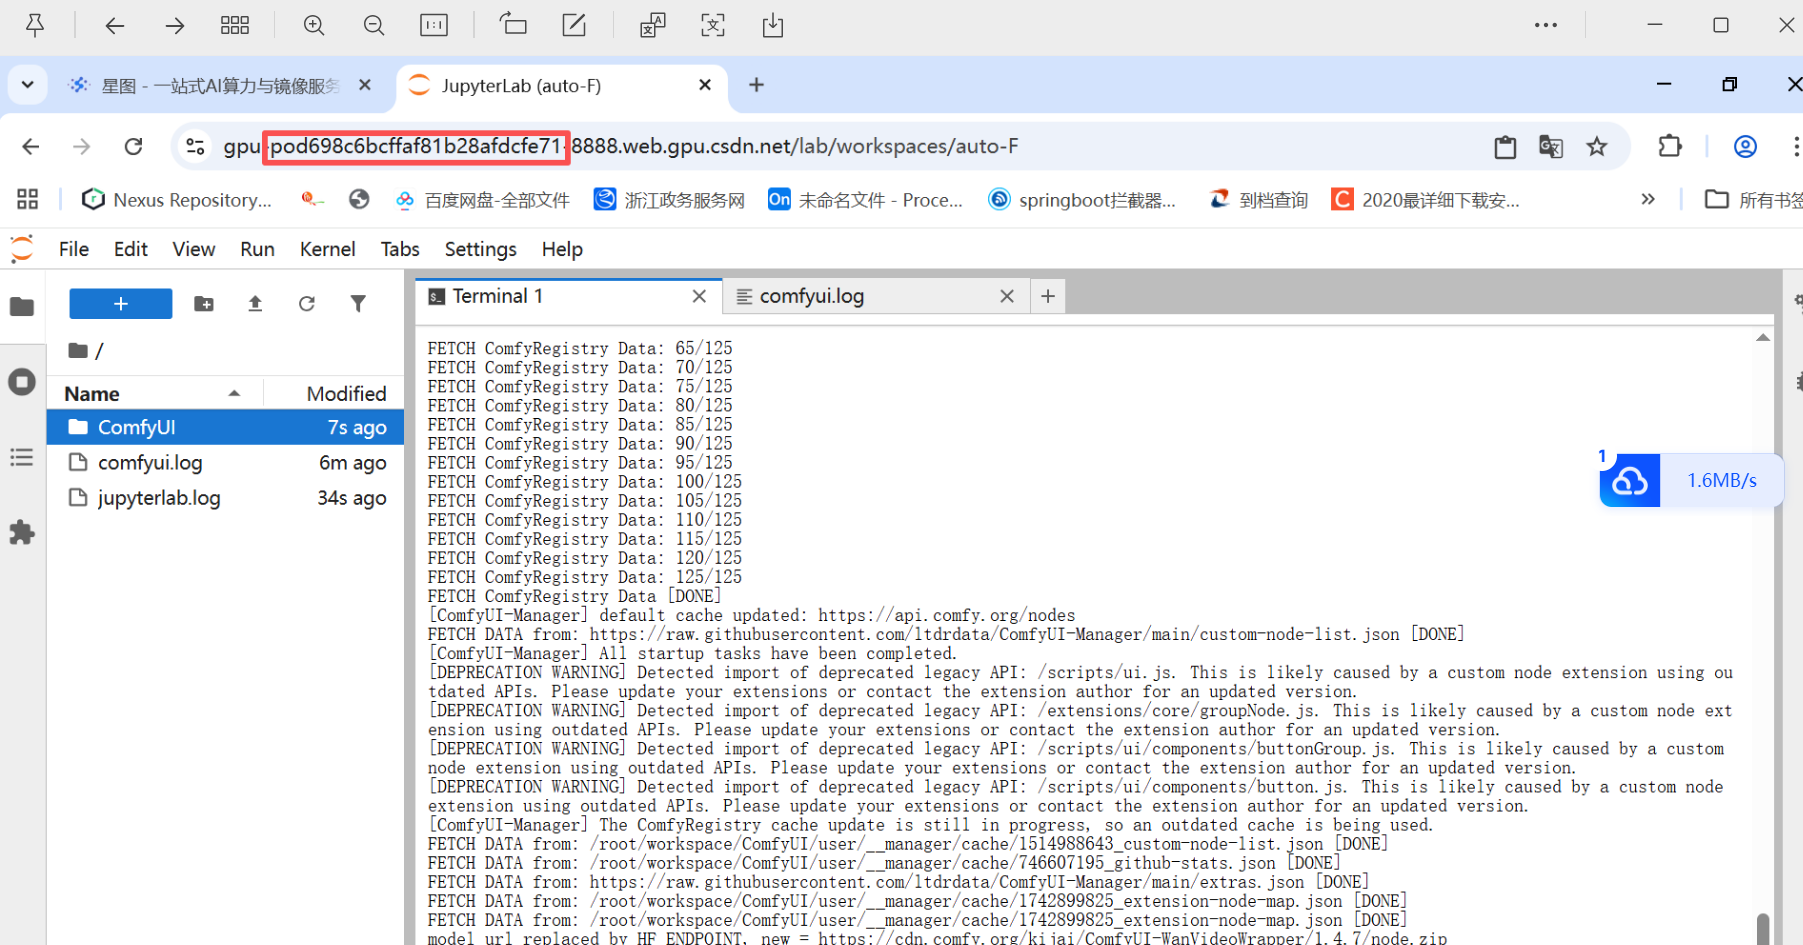Reload the JupyterLab page

[133, 147]
